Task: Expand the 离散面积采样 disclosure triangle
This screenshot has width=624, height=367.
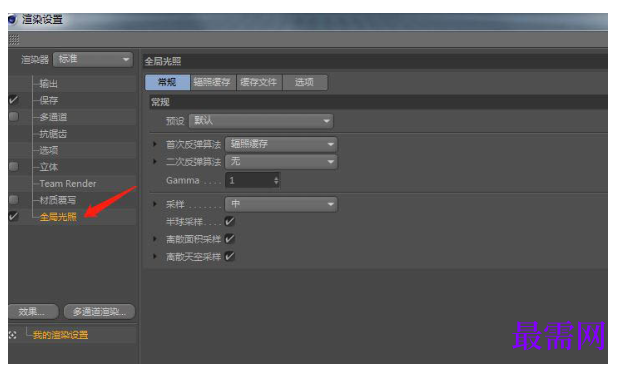Action: tap(155, 239)
